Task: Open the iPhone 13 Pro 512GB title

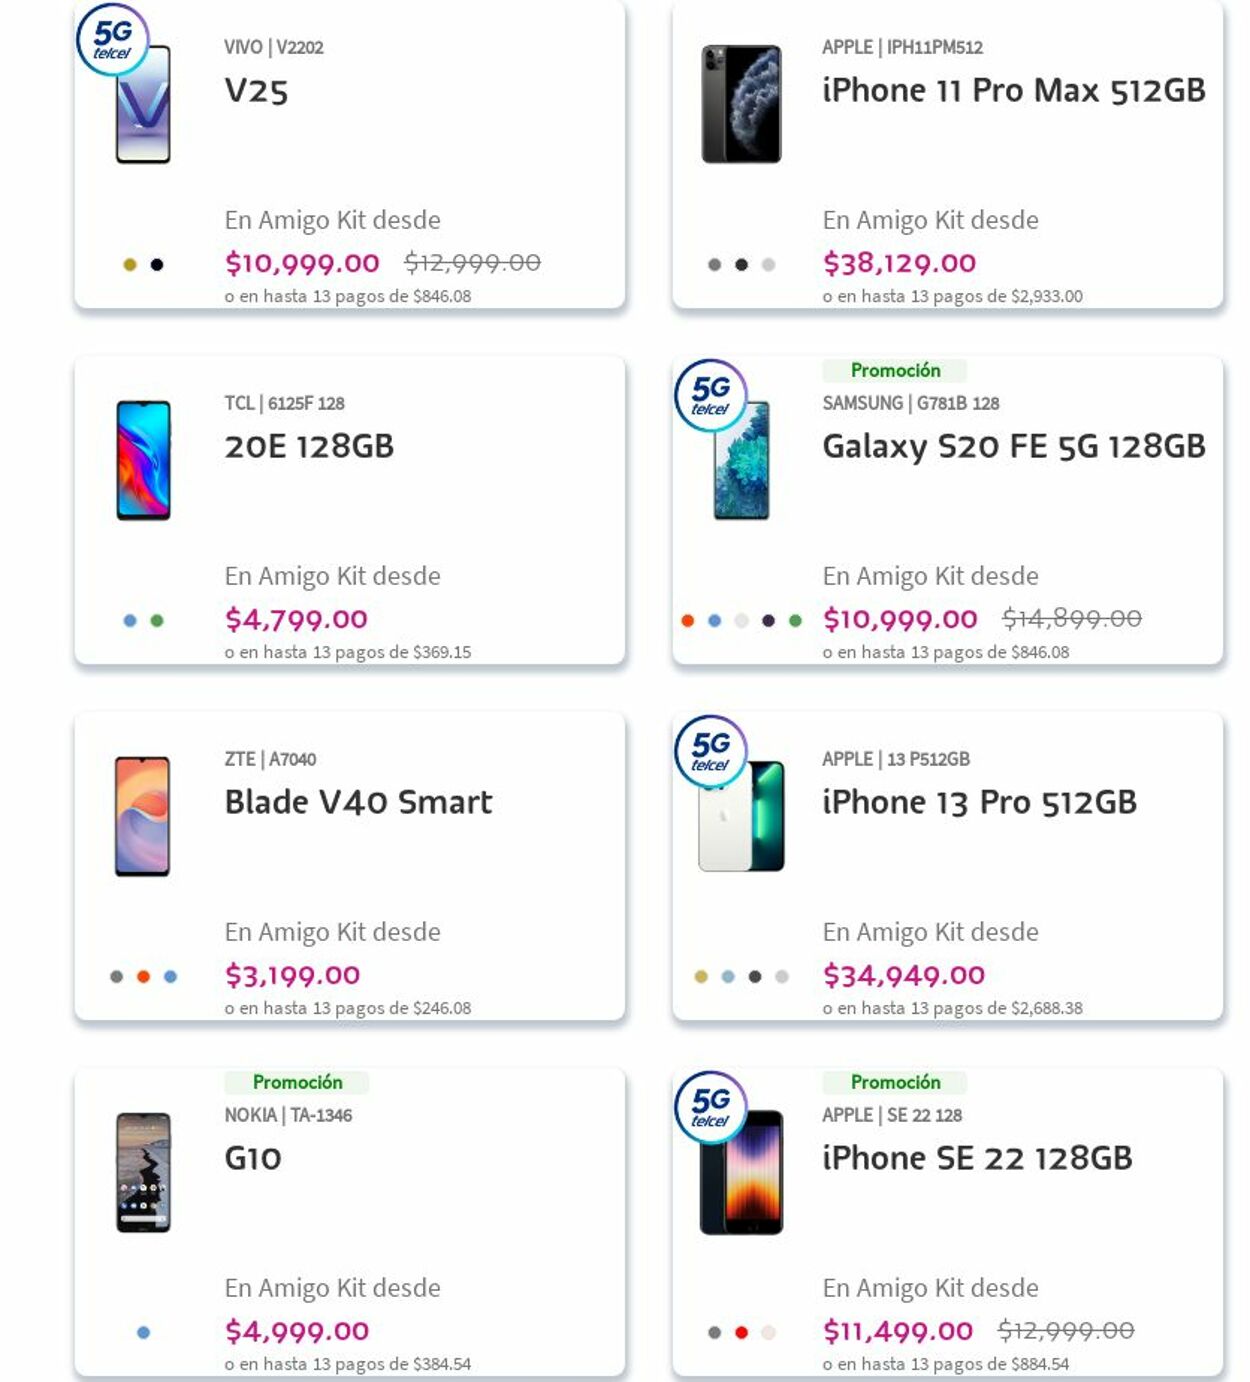Action: [979, 802]
